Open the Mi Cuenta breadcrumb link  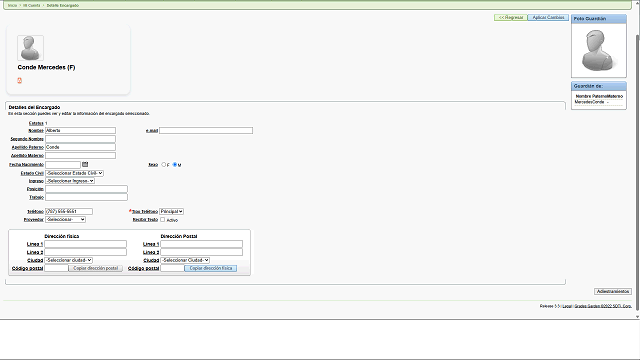[x=31, y=5]
